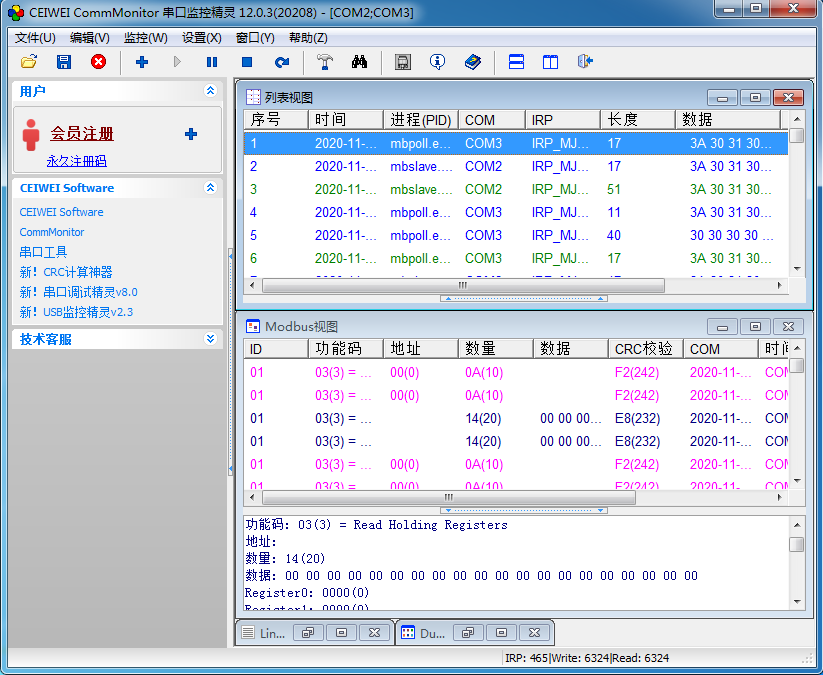823x675 pixels.
Task: Click the plus icon beside 会员注册
Action: click(x=191, y=134)
